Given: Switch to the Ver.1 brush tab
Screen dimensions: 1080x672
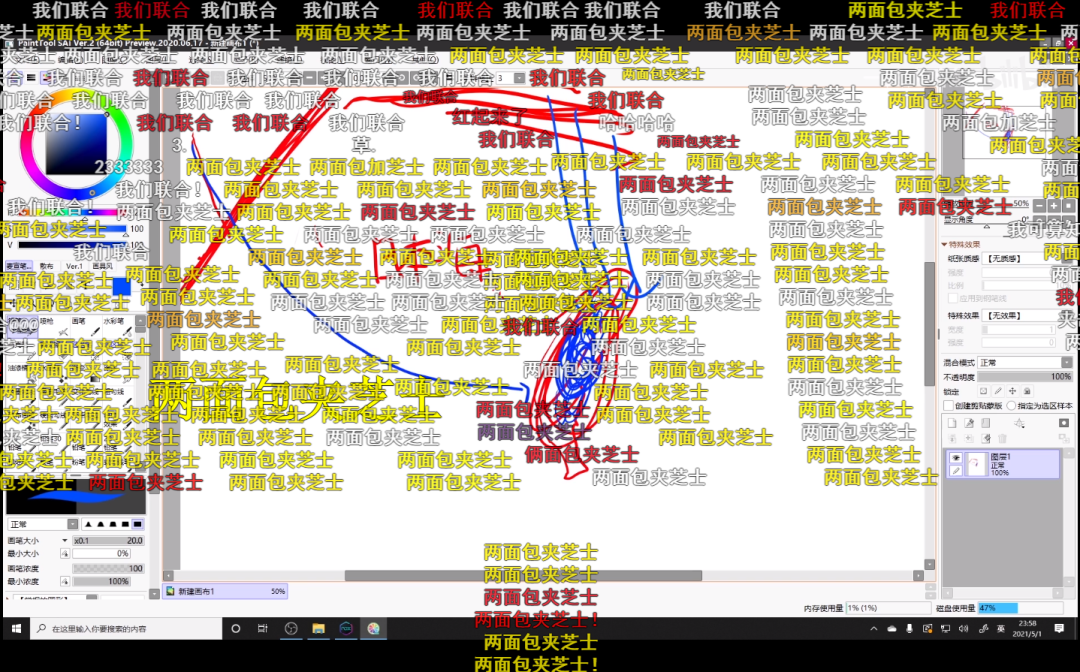Looking at the screenshot, I should 75,265.
